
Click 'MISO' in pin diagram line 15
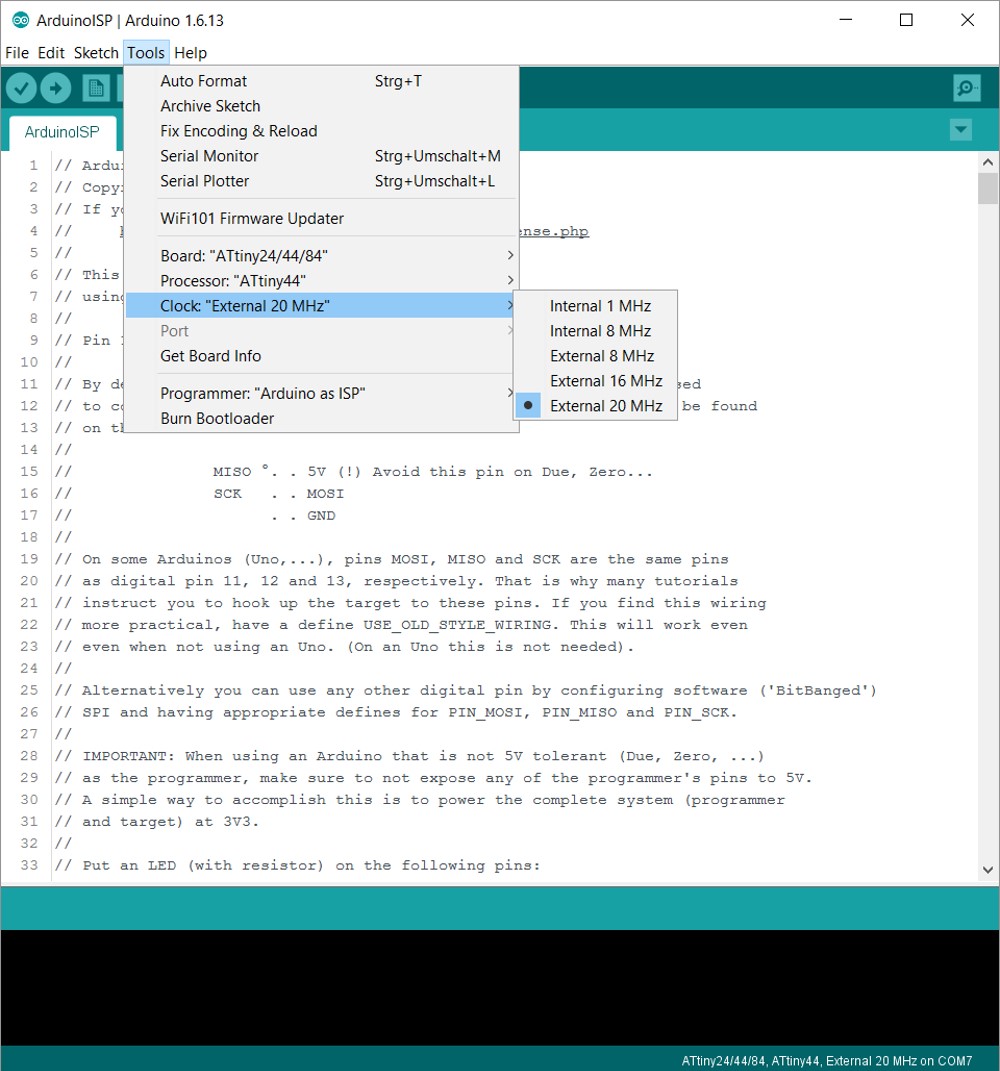tap(232, 472)
